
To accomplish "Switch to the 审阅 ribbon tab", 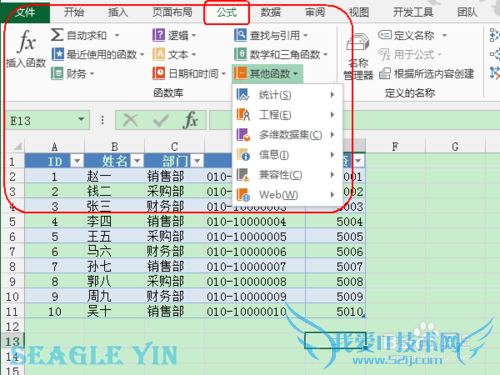I will coord(315,12).
